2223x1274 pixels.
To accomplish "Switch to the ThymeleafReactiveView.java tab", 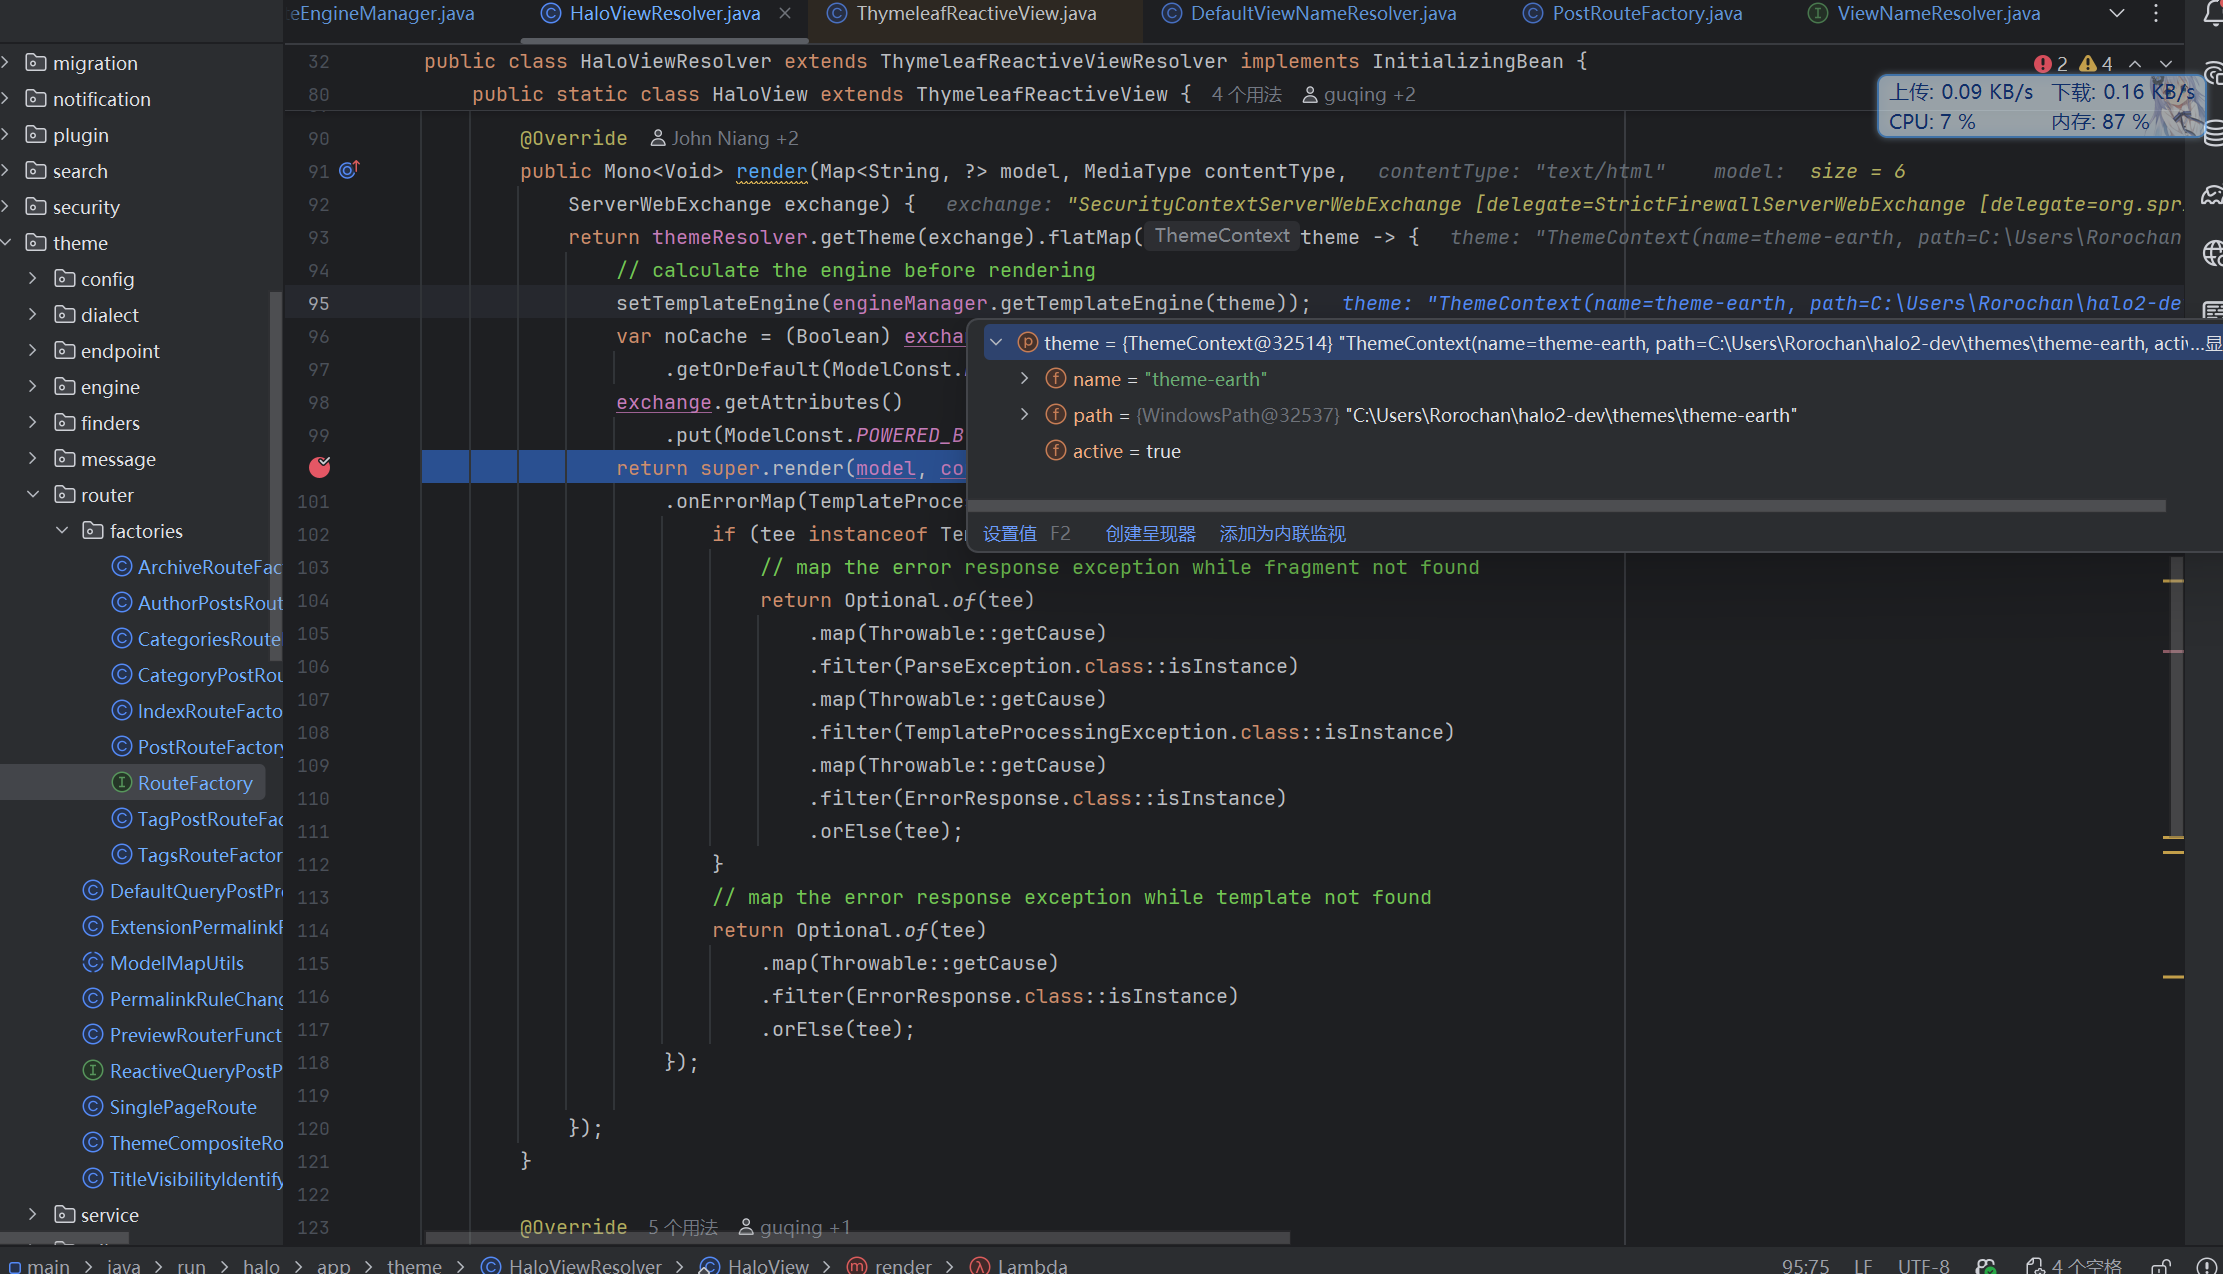I will (x=975, y=14).
